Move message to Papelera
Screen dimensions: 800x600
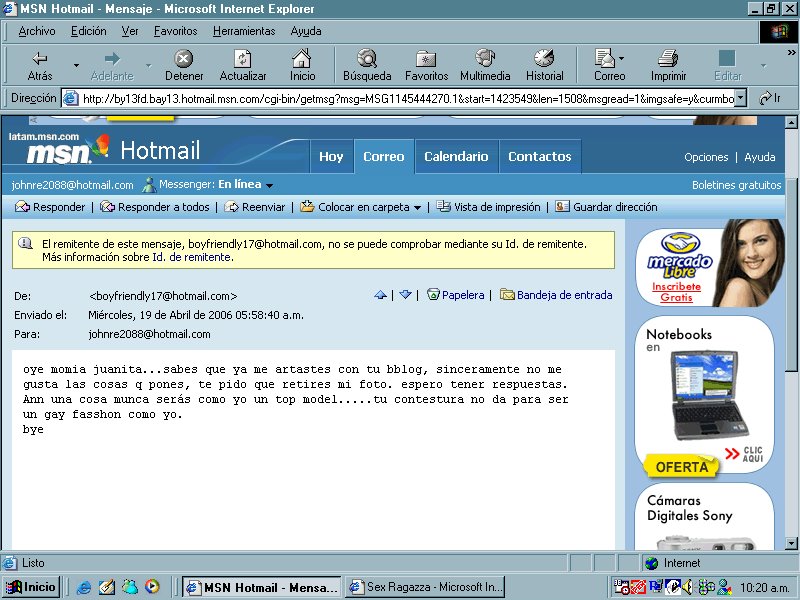click(456, 295)
